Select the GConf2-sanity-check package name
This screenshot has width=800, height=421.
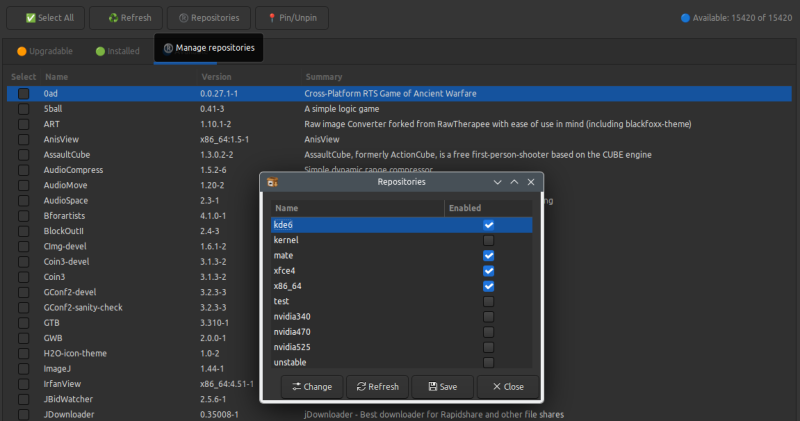point(83,308)
